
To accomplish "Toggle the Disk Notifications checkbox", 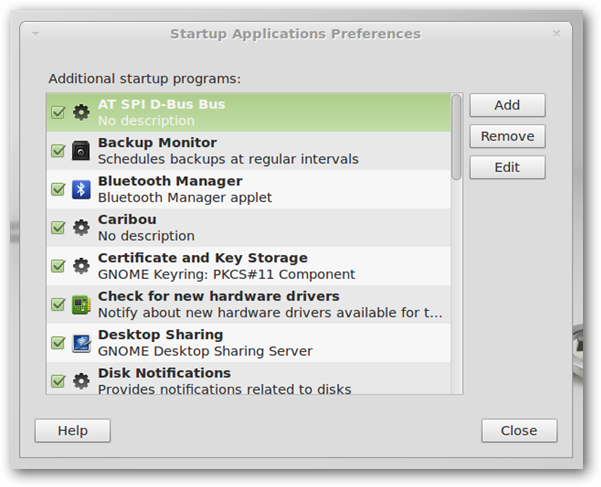I will 58,381.
